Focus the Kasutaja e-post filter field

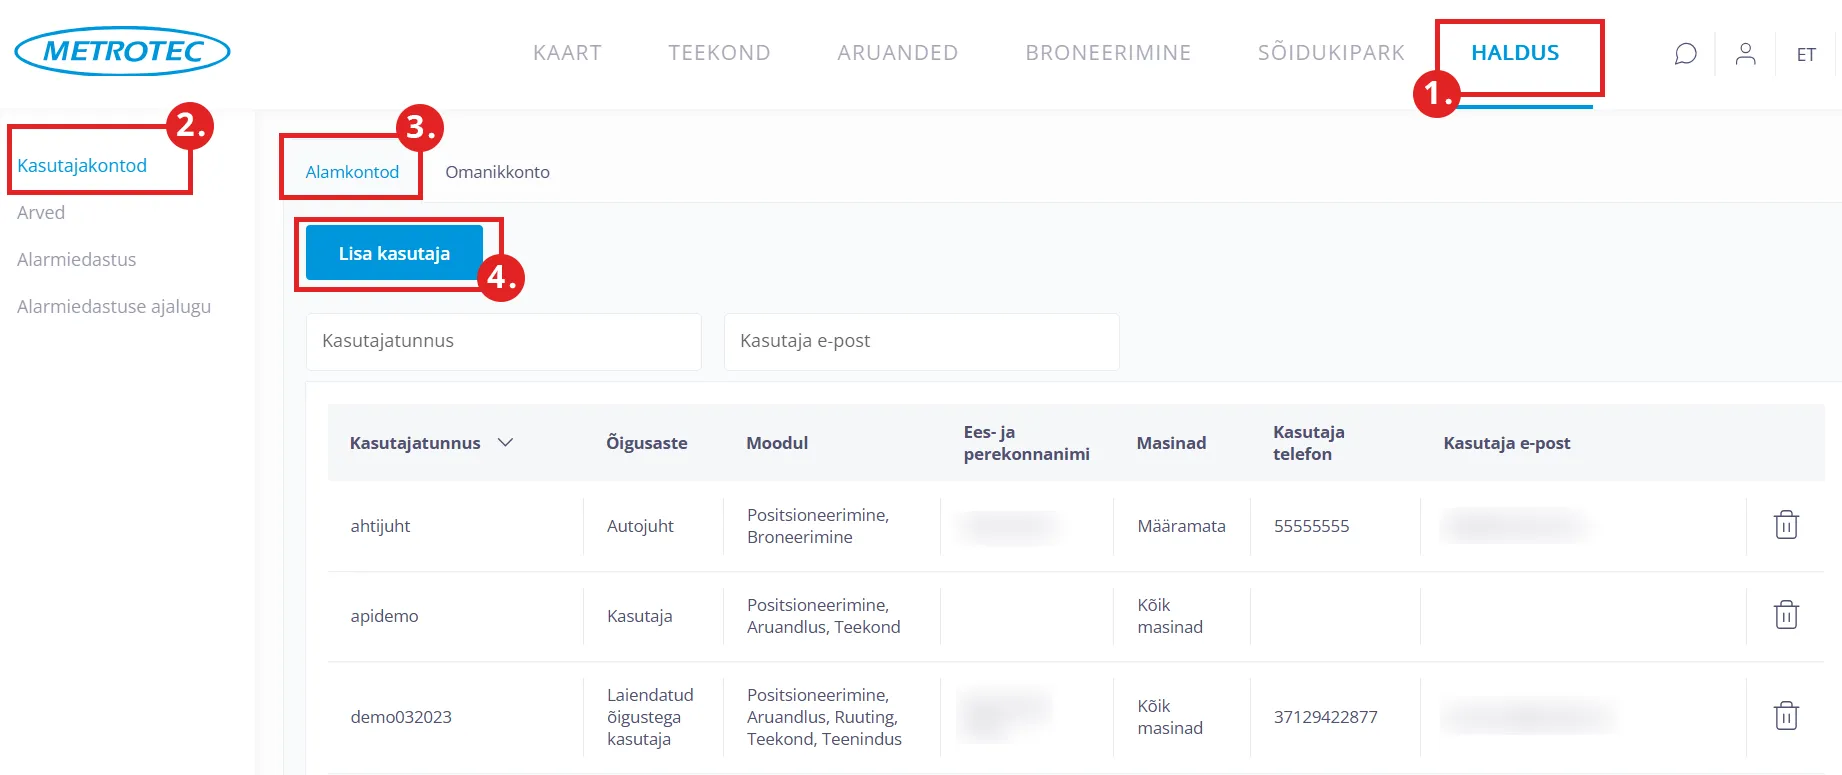(921, 341)
